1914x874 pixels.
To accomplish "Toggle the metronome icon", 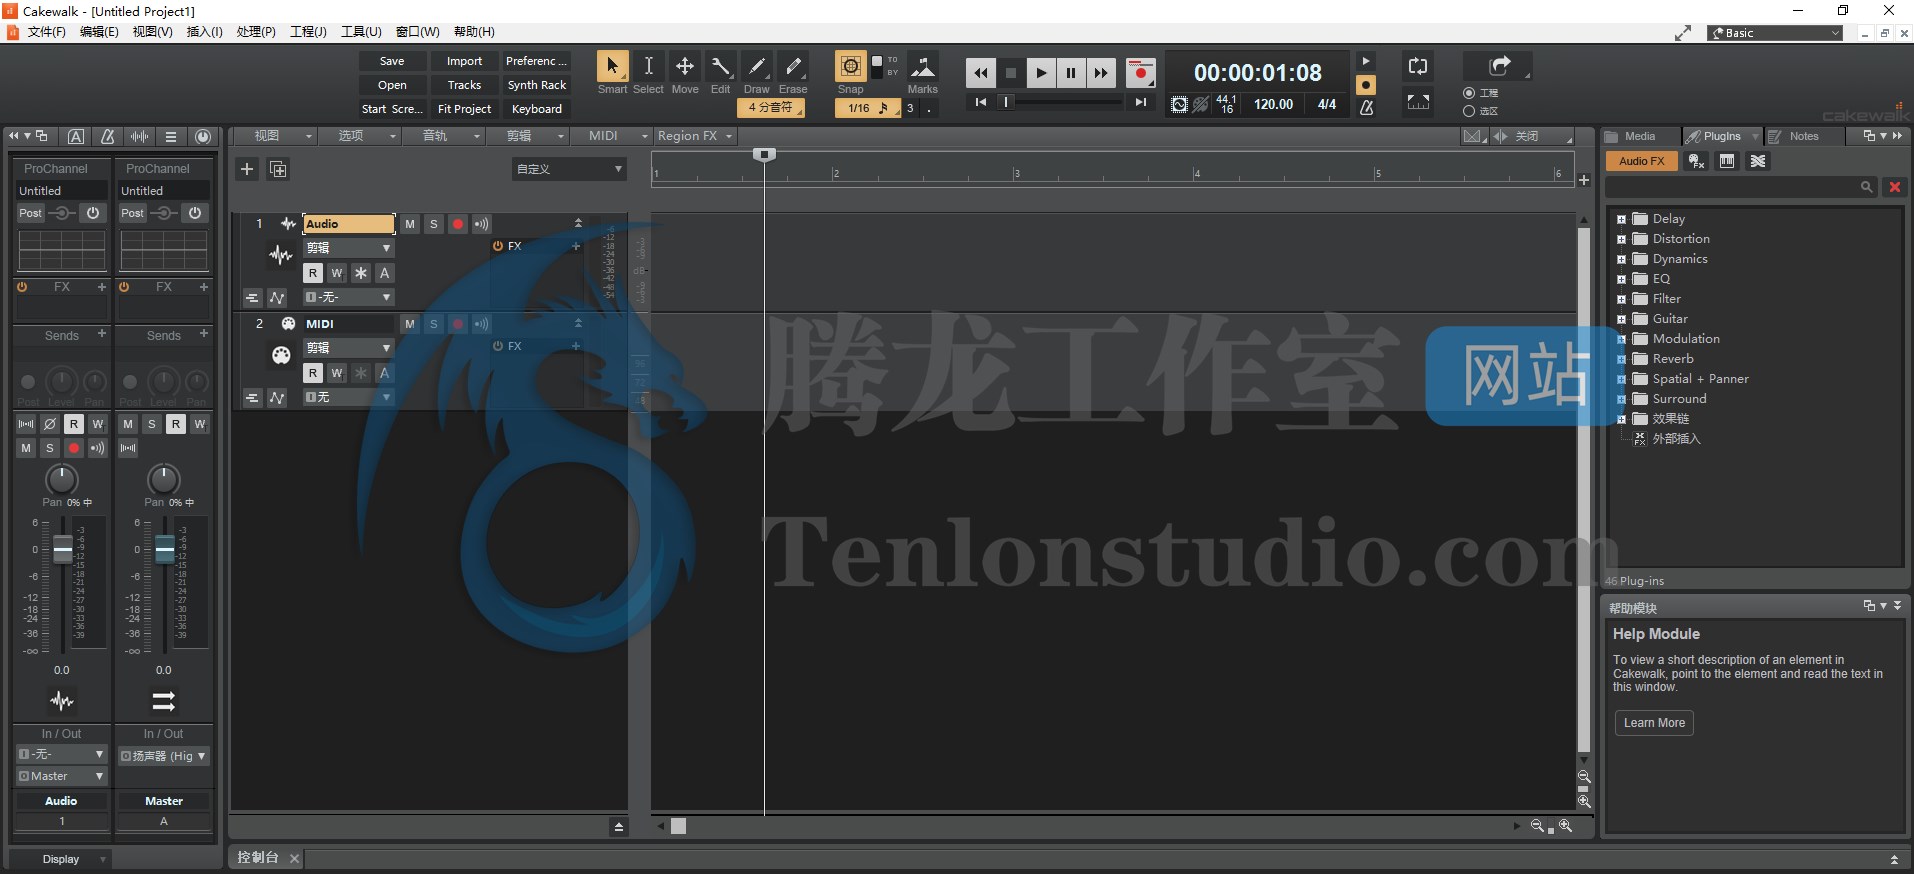I will 1366,107.
